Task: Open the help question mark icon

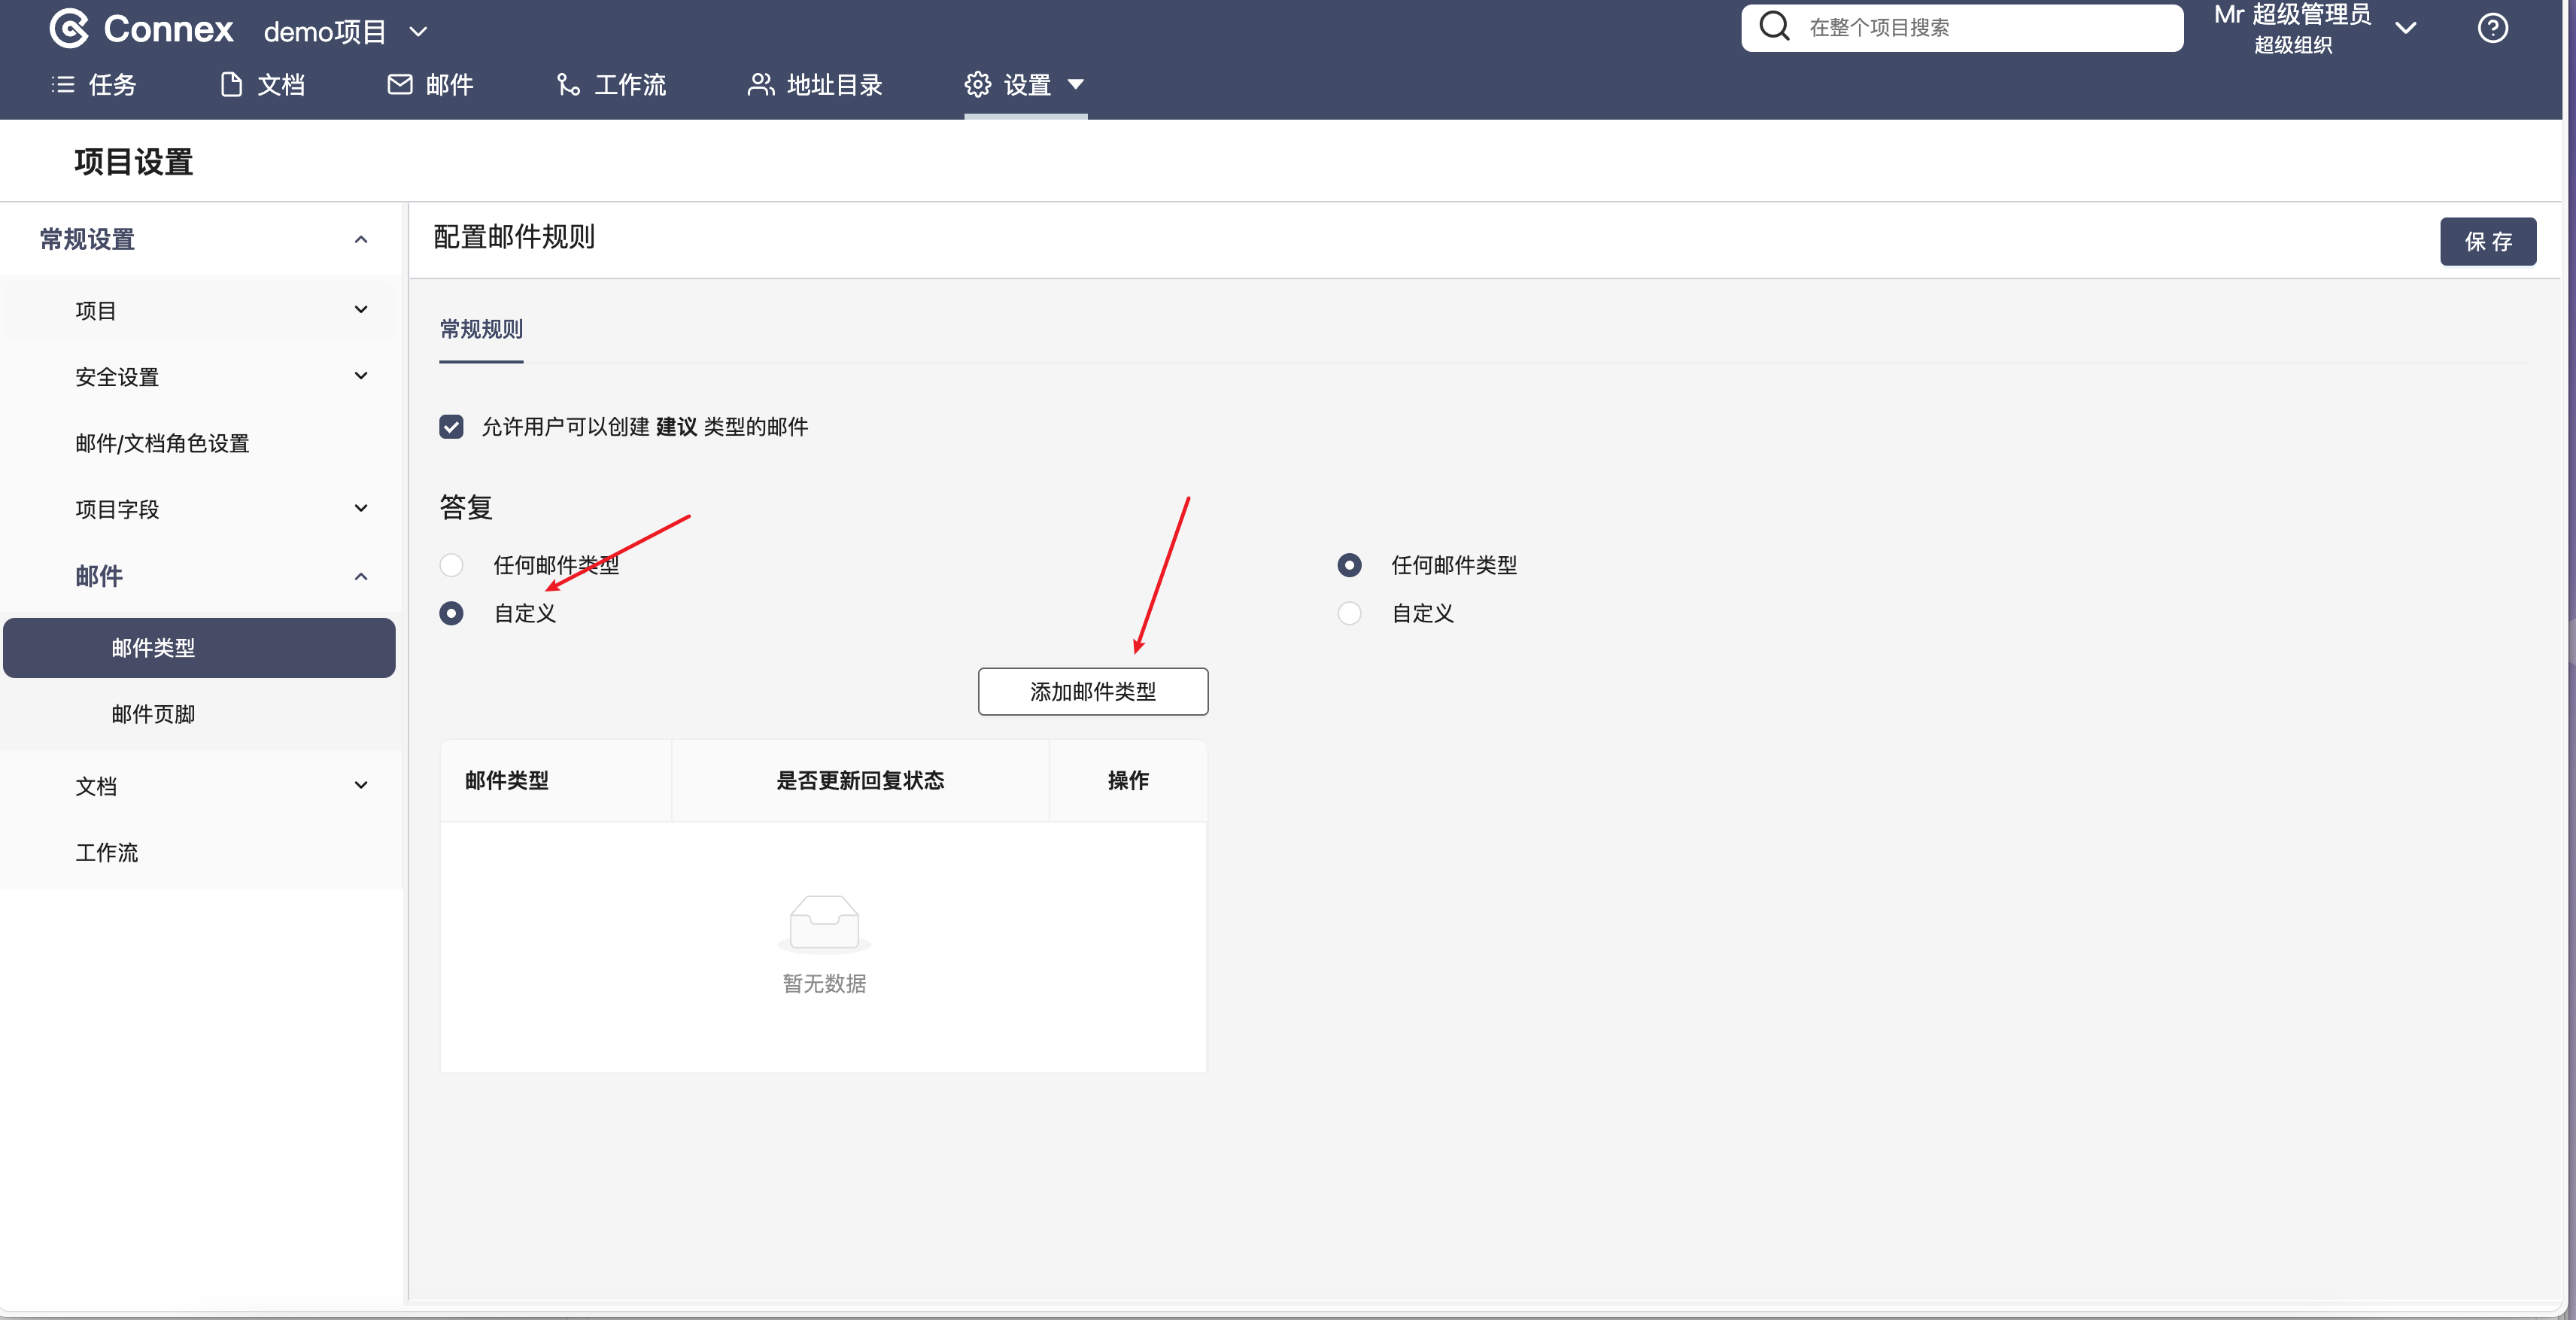Action: (2492, 28)
